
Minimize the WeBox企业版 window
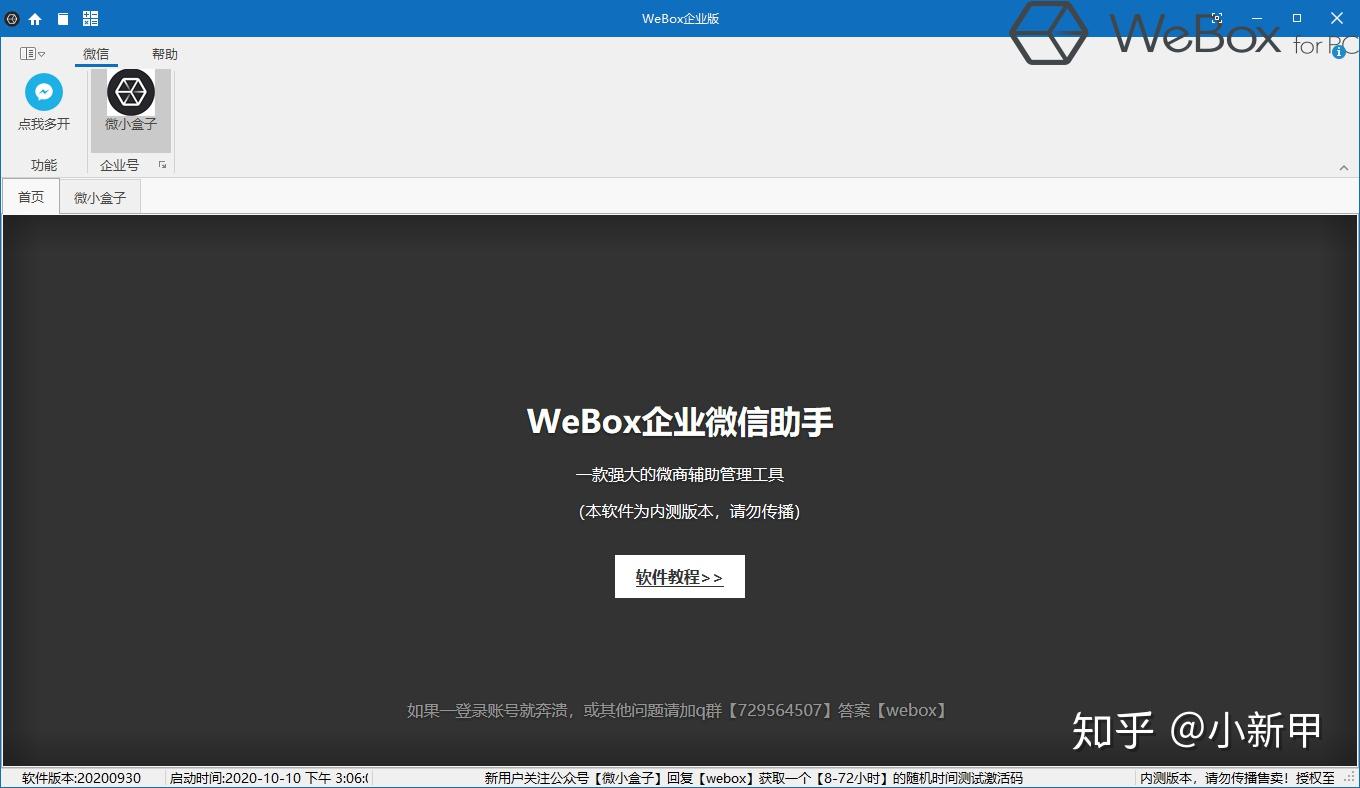[x=1257, y=18]
